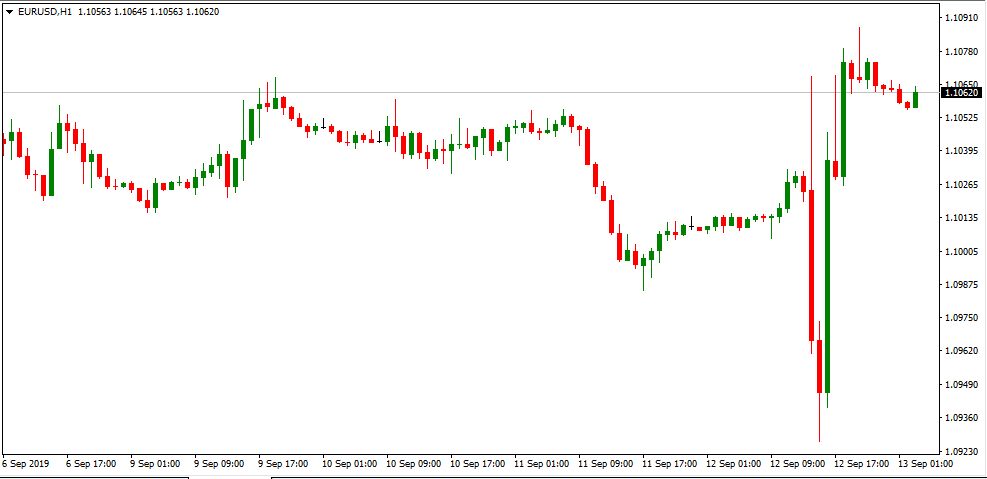
Task: Click price axis label 1.09360
Action: tap(961, 418)
